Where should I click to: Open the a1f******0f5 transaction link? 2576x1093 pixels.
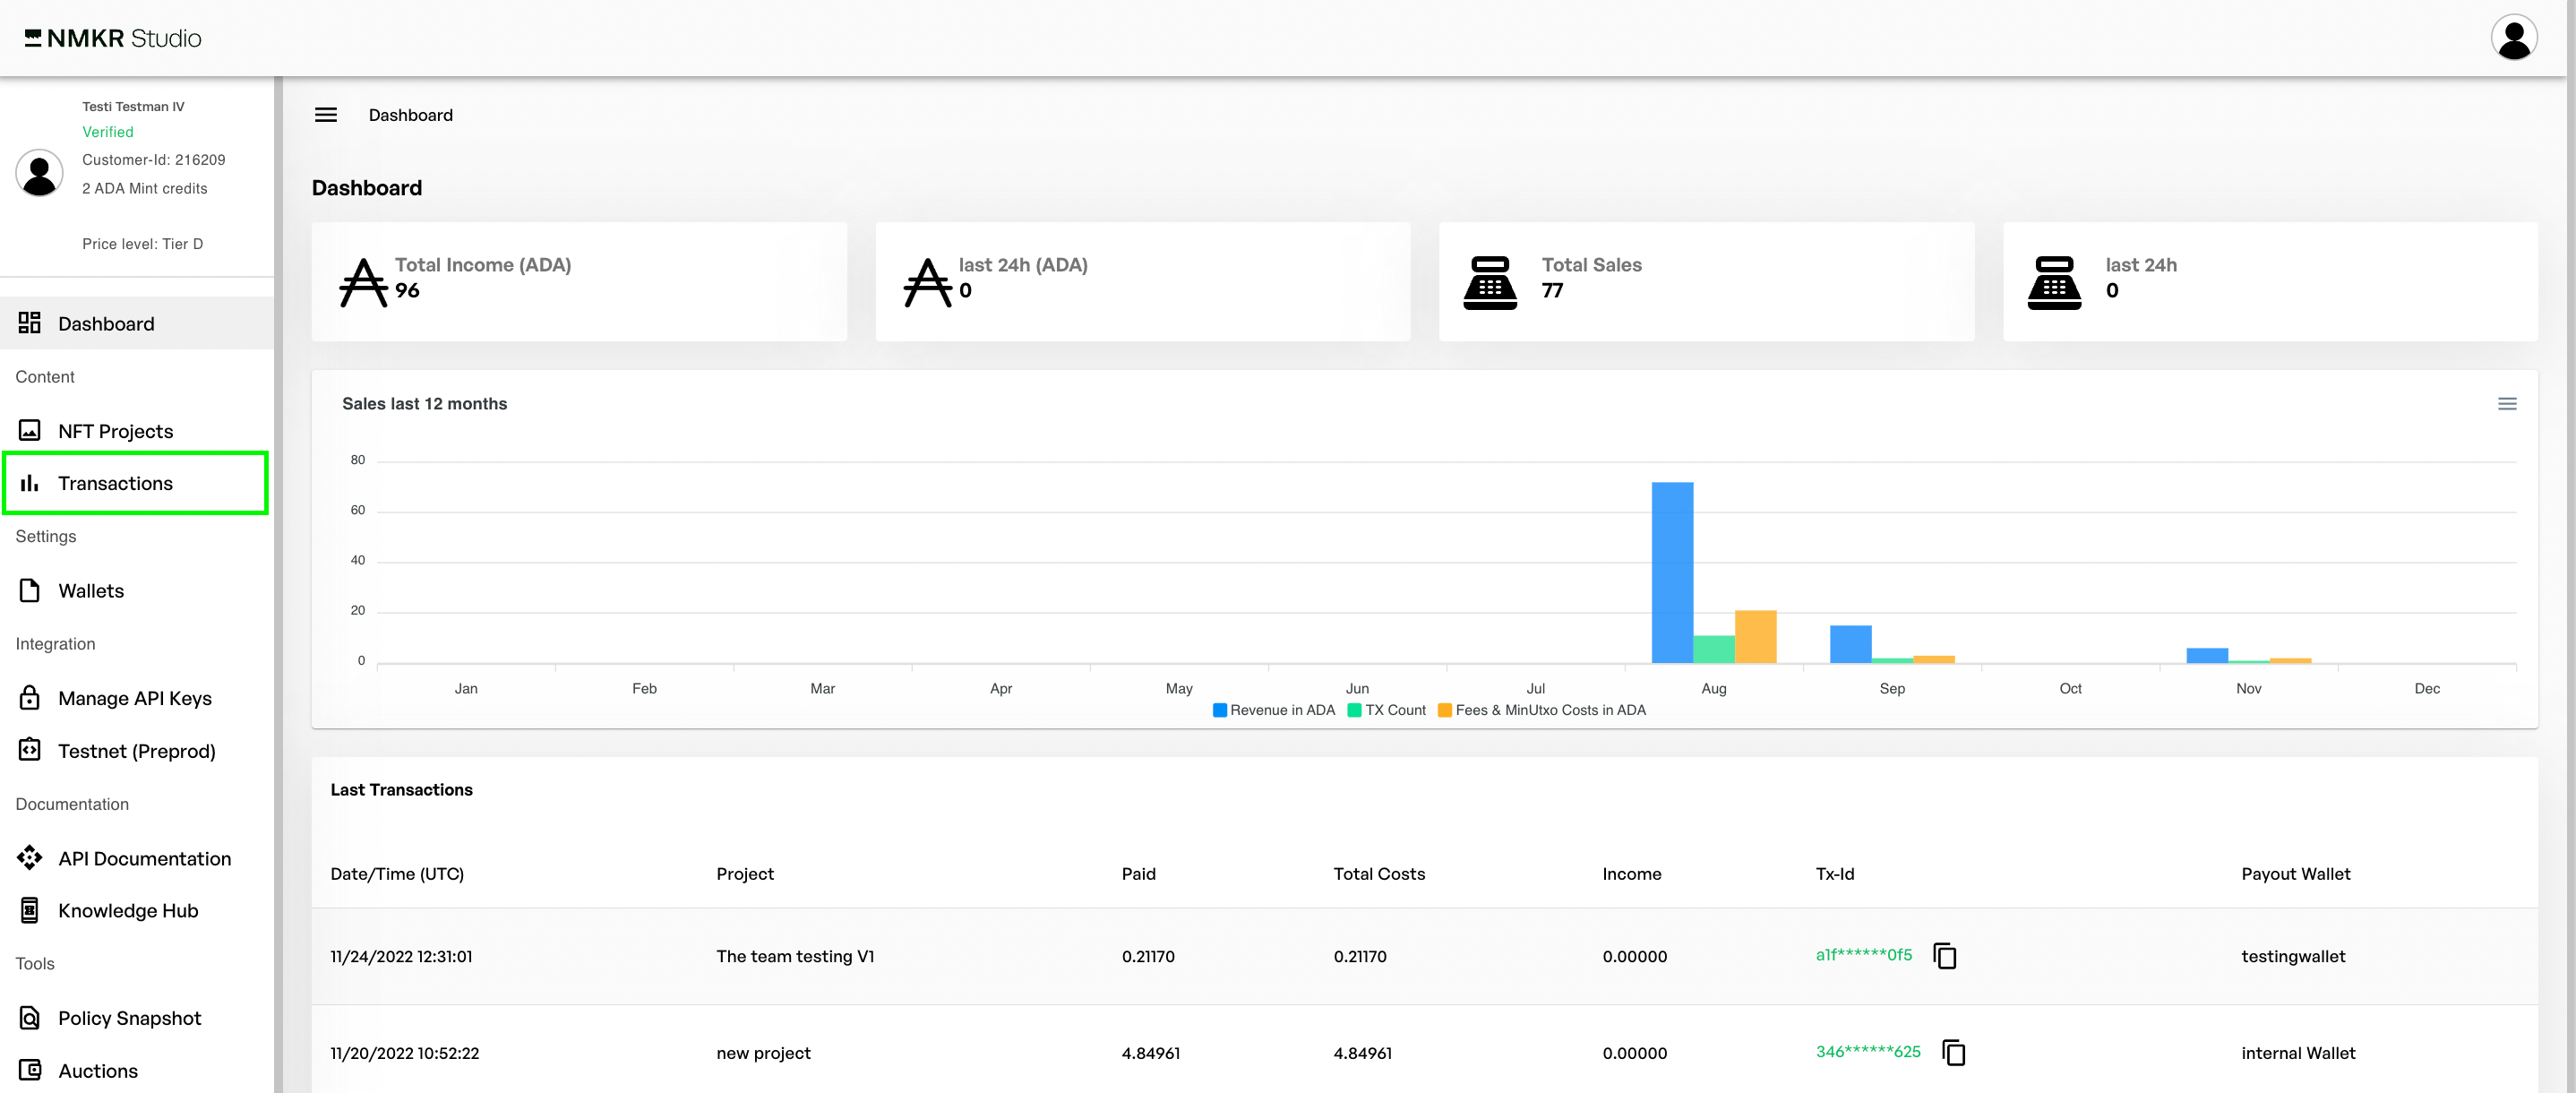pyautogui.click(x=1863, y=955)
